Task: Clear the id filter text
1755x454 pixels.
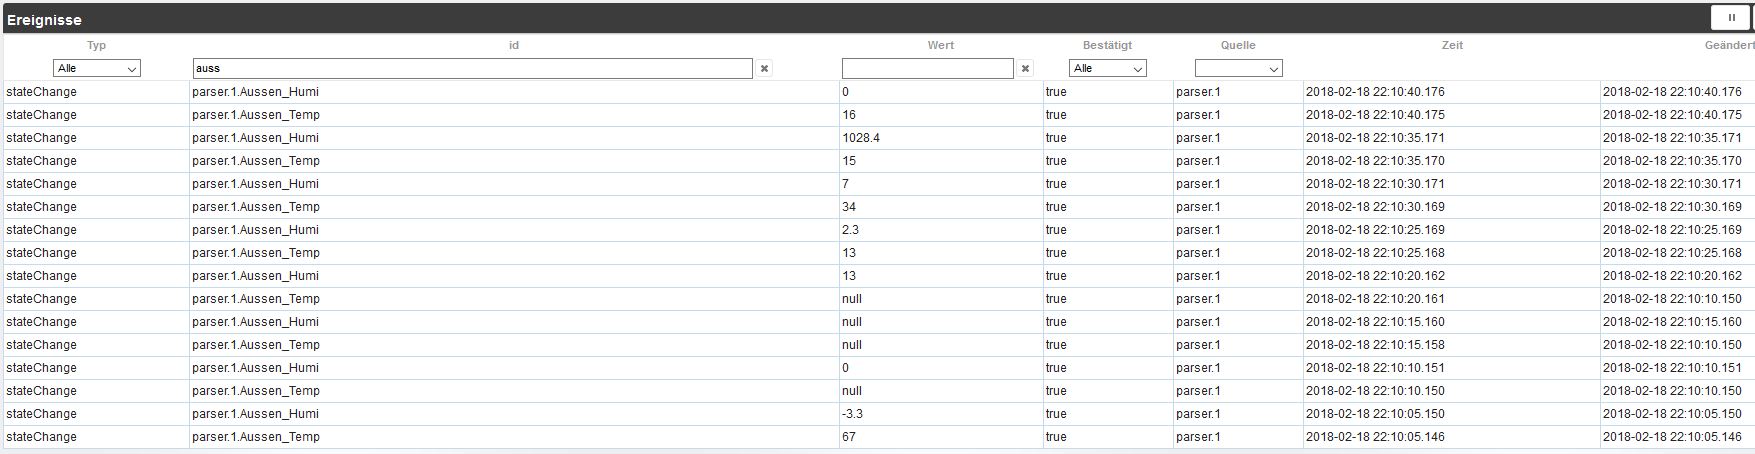Action: [765, 69]
